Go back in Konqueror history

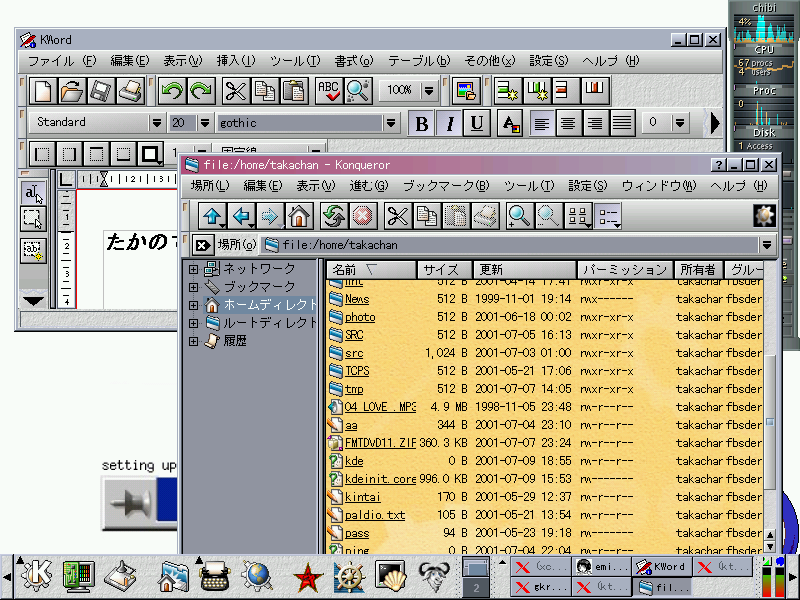241,216
